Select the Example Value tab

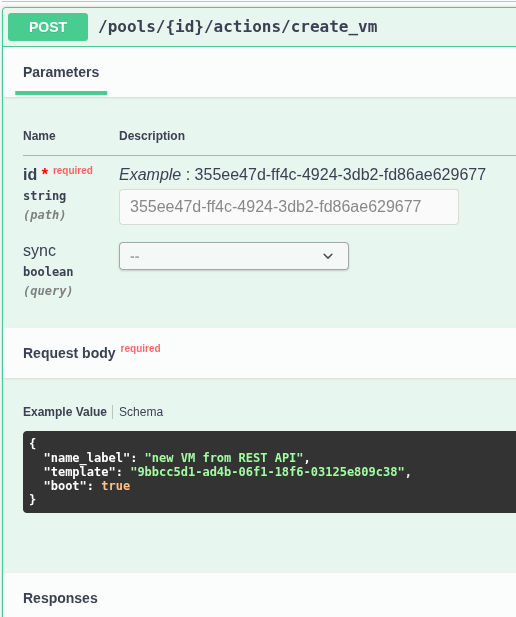tap(65, 412)
